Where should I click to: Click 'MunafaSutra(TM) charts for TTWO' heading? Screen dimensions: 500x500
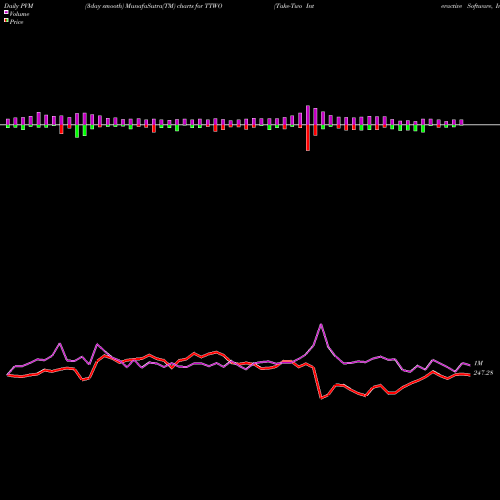click(174, 6)
